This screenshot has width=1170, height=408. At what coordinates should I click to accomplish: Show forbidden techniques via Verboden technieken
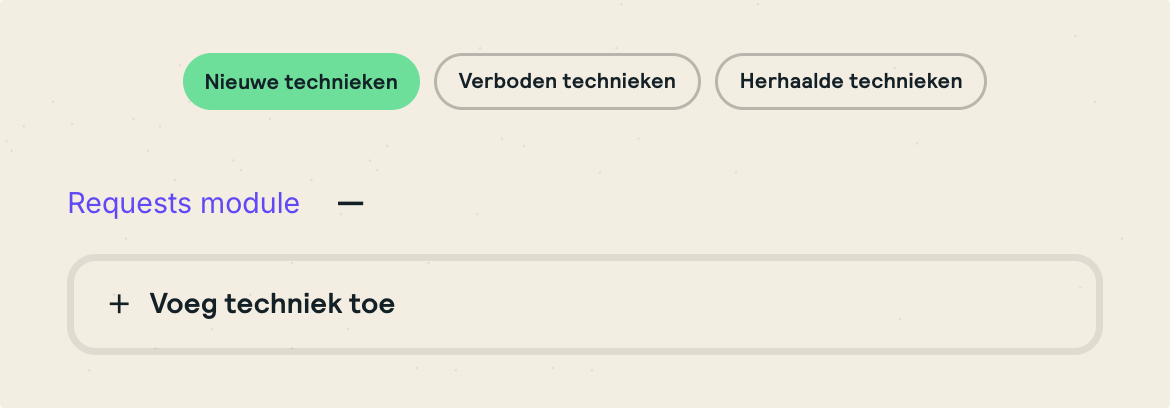pyautogui.click(x=567, y=81)
